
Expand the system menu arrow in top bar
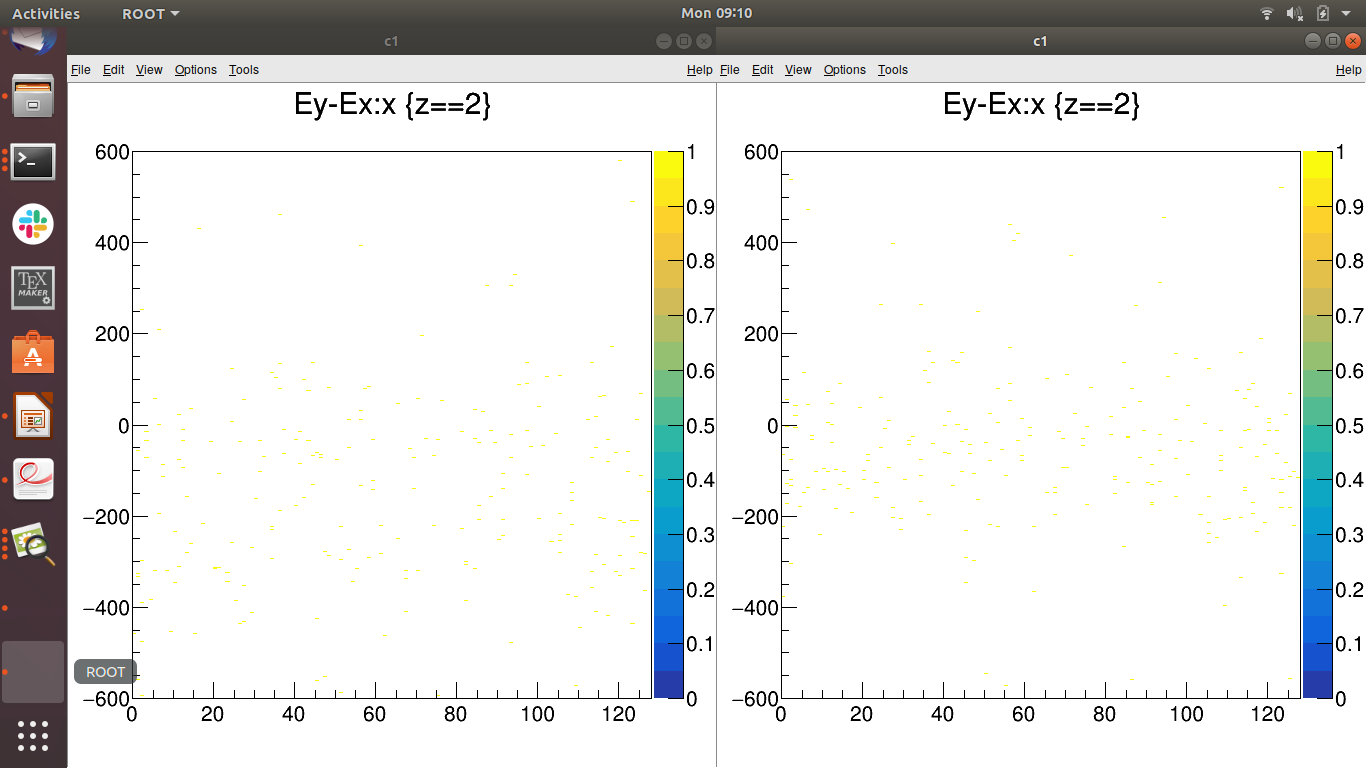1346,14
